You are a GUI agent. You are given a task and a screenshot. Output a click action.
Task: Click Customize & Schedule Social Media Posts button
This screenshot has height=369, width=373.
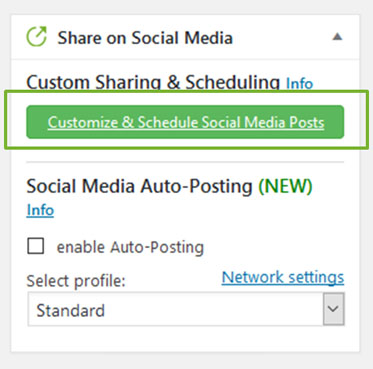(185, 122)
